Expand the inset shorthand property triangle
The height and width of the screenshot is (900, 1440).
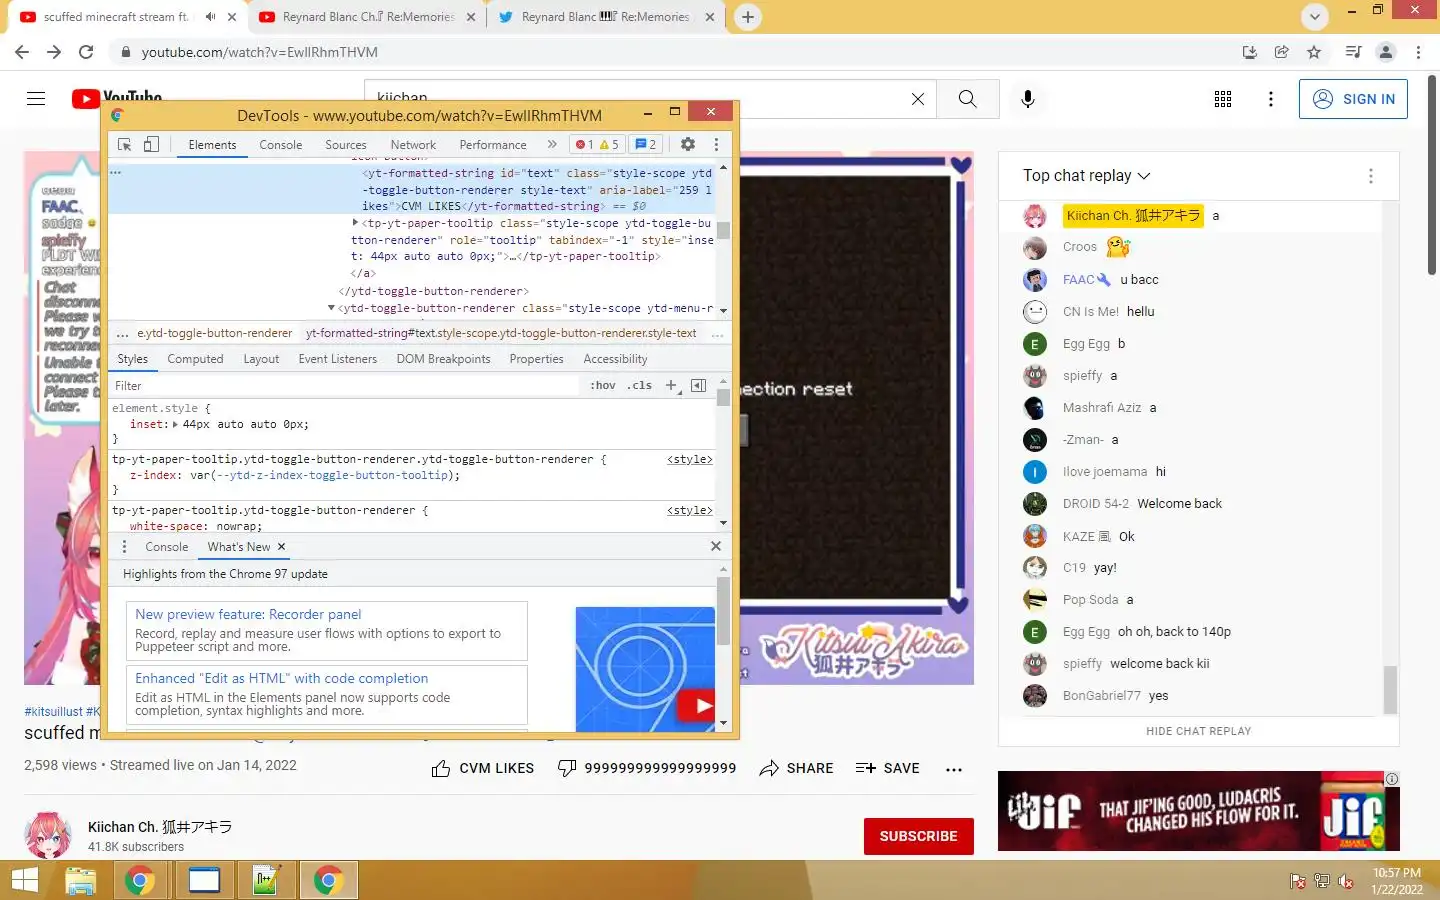tap(176, 424)
